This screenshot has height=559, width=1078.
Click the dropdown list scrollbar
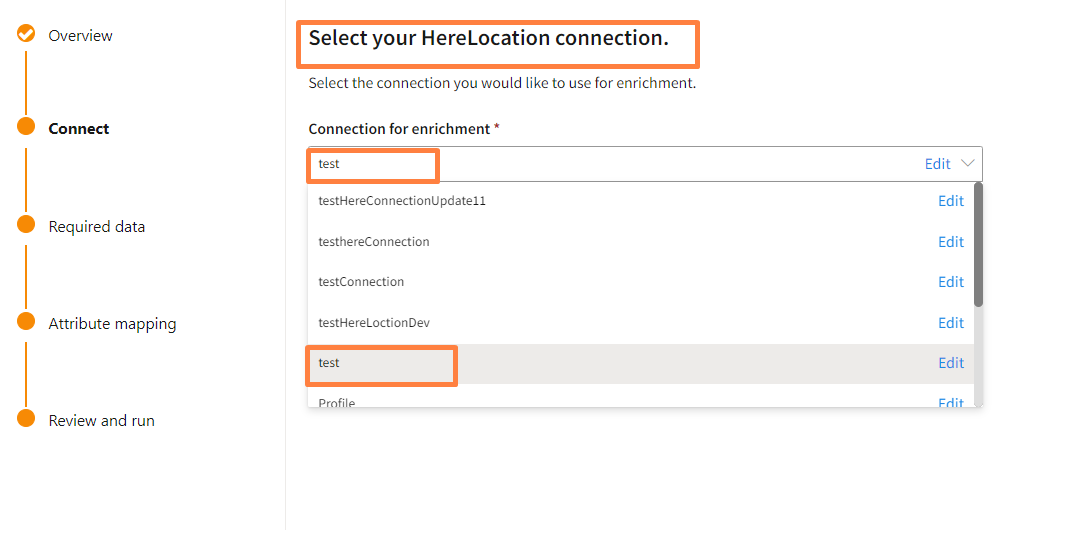click(978, 245)
